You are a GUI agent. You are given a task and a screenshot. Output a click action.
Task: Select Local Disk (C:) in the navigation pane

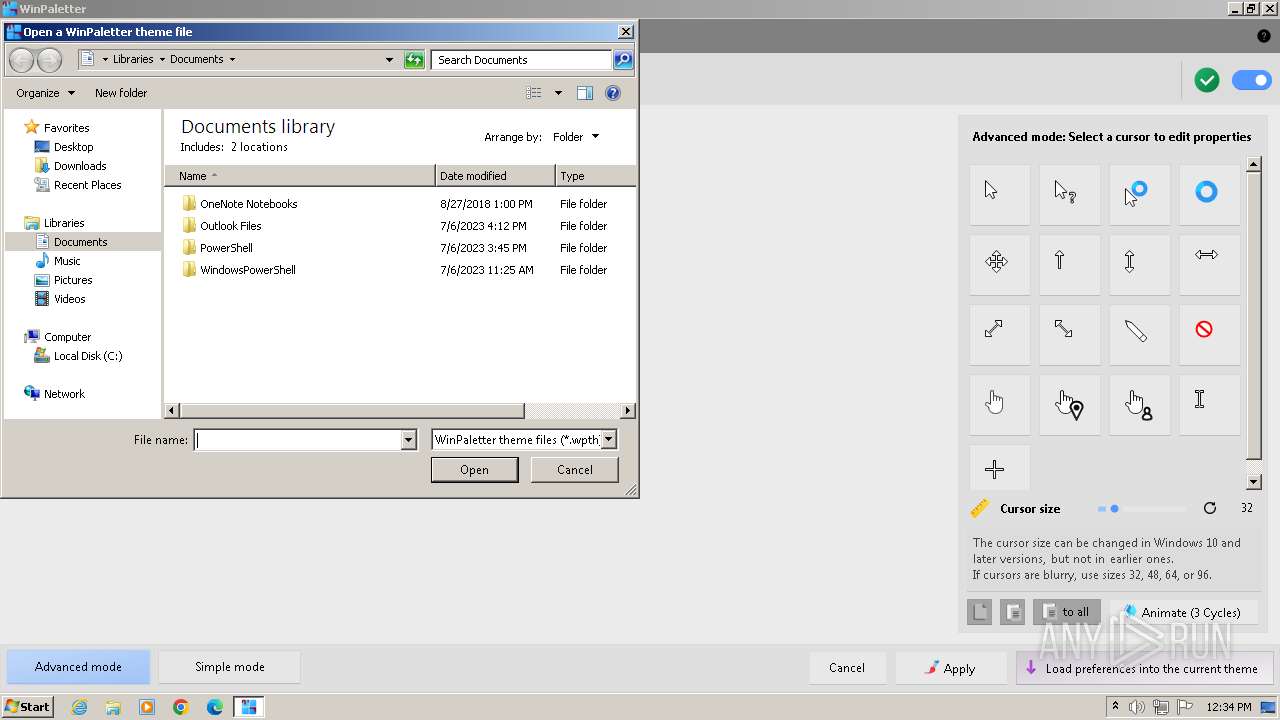click(x=88, y=356)
